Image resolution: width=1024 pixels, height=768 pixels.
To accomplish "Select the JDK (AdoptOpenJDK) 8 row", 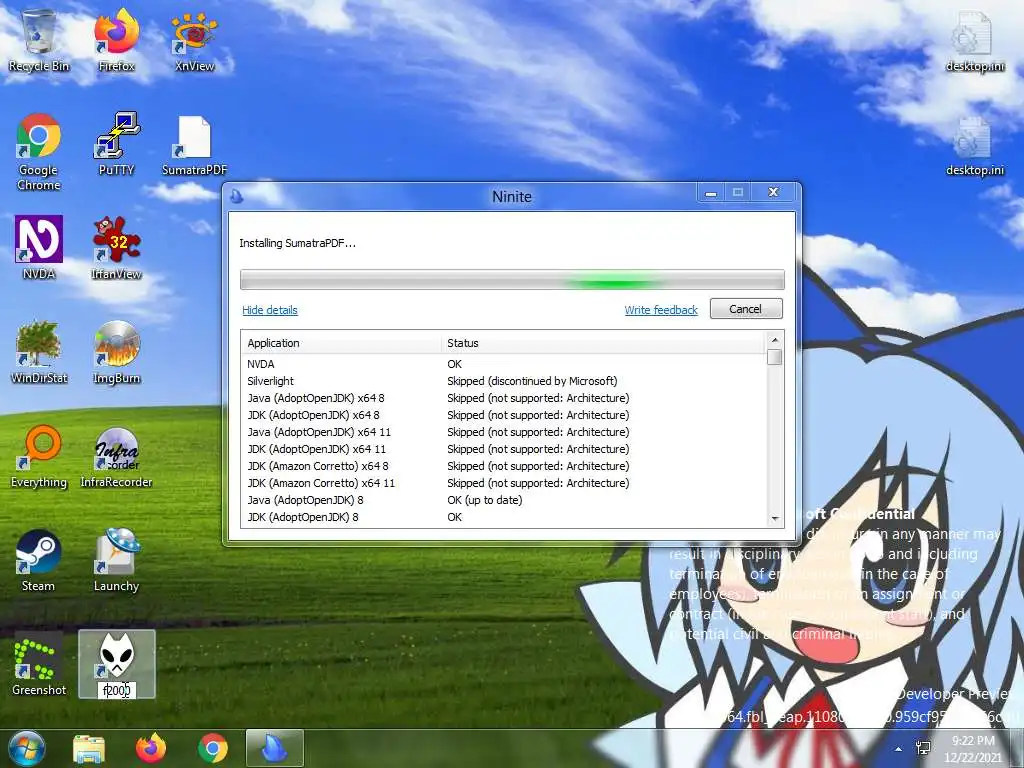I will click(x=503, y=517).
